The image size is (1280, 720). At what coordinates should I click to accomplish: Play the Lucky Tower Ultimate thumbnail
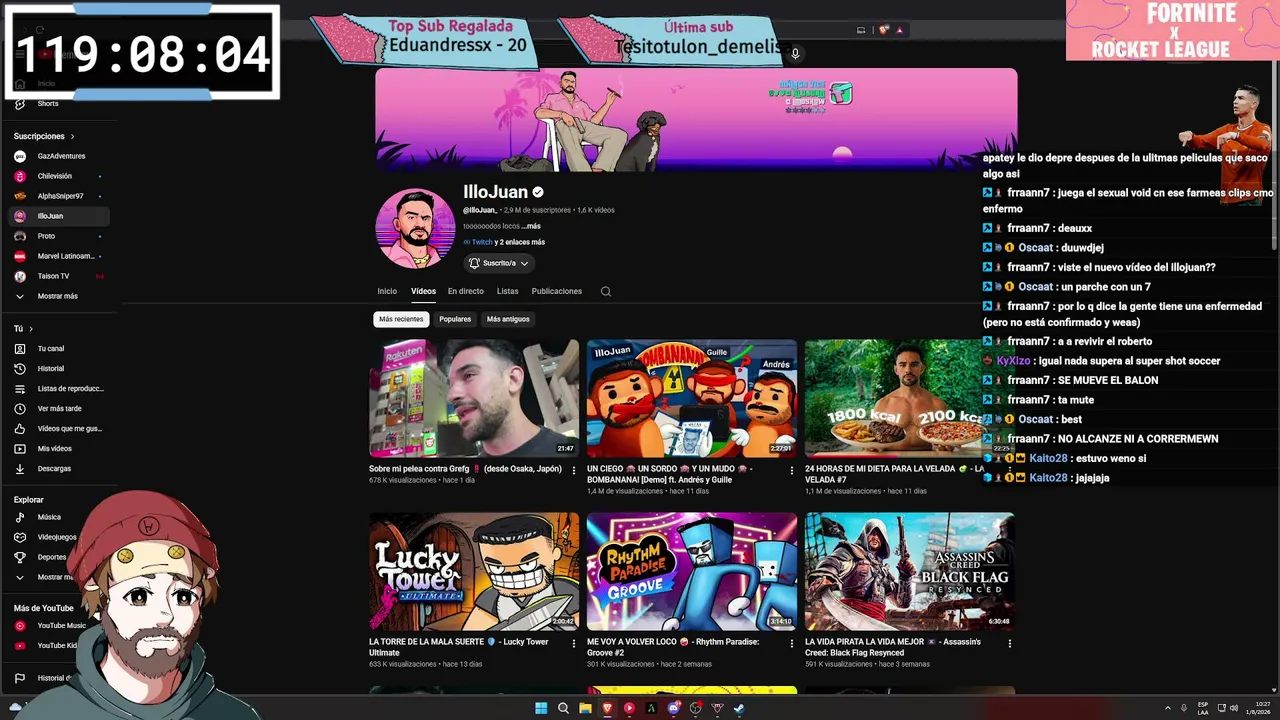click(x=474, y=571)
